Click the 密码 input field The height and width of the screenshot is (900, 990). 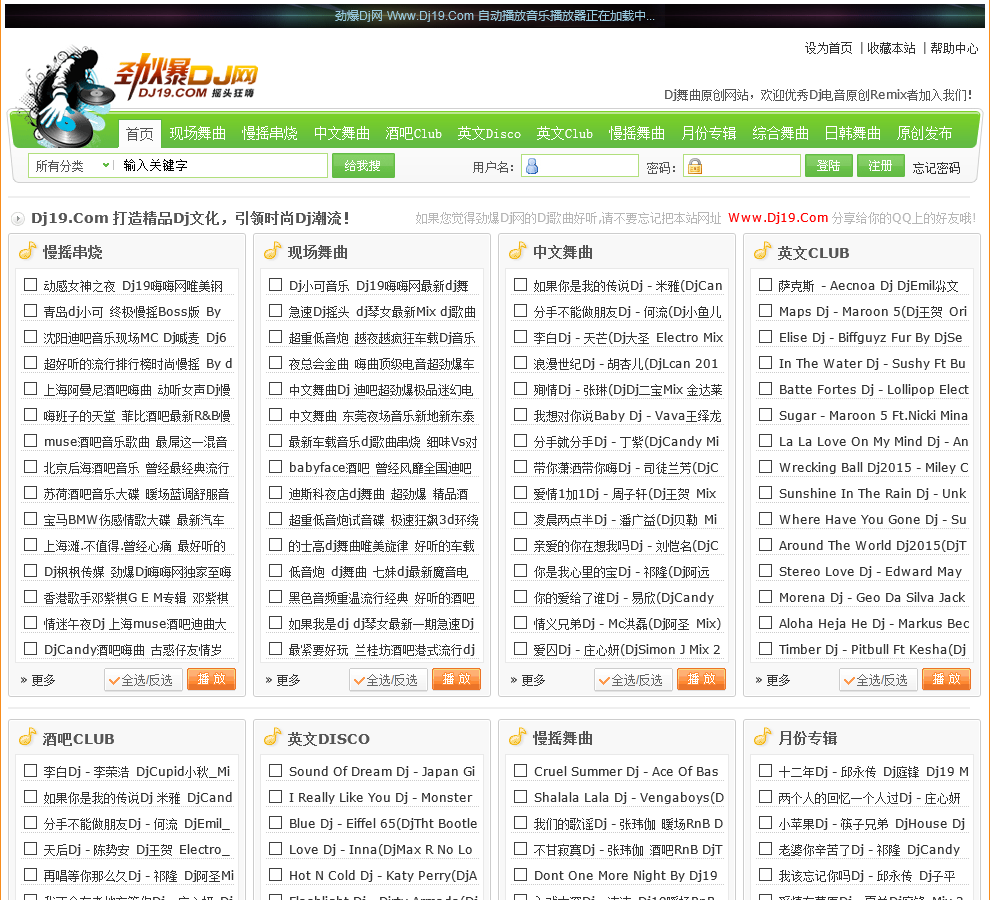(x=742, y=166)
